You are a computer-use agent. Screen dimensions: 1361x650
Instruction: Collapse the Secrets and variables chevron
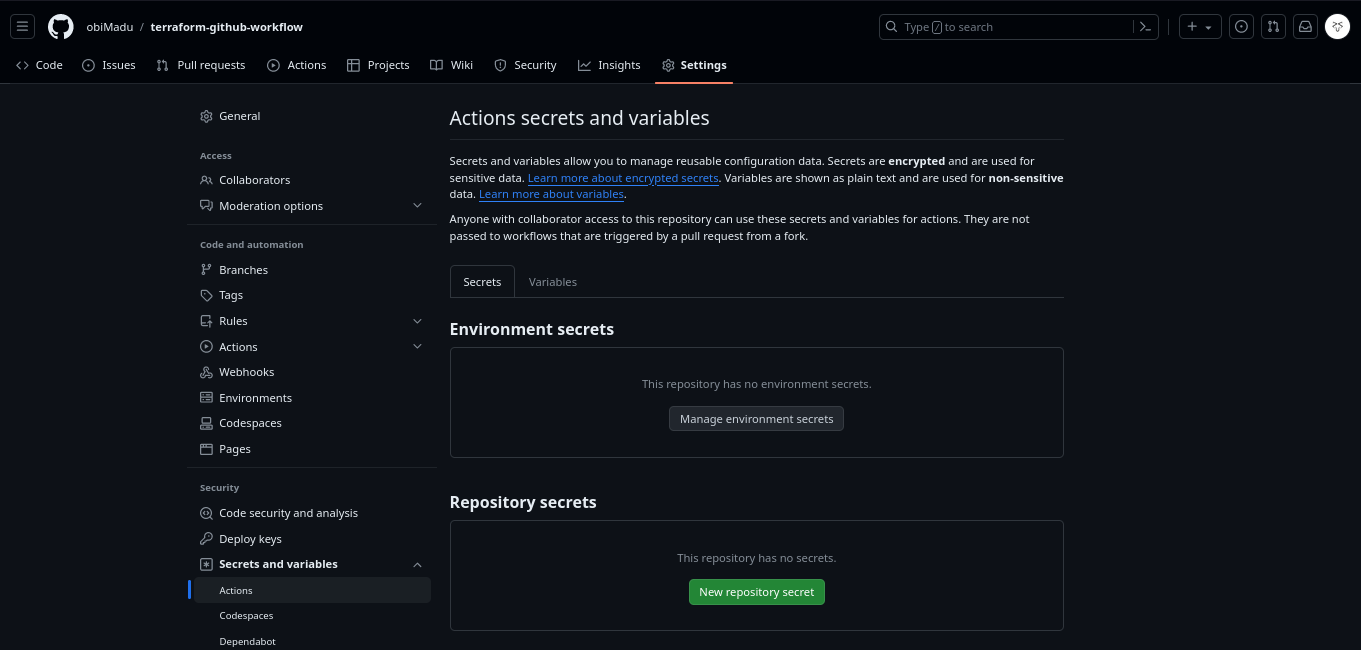[x=417, y=564]
